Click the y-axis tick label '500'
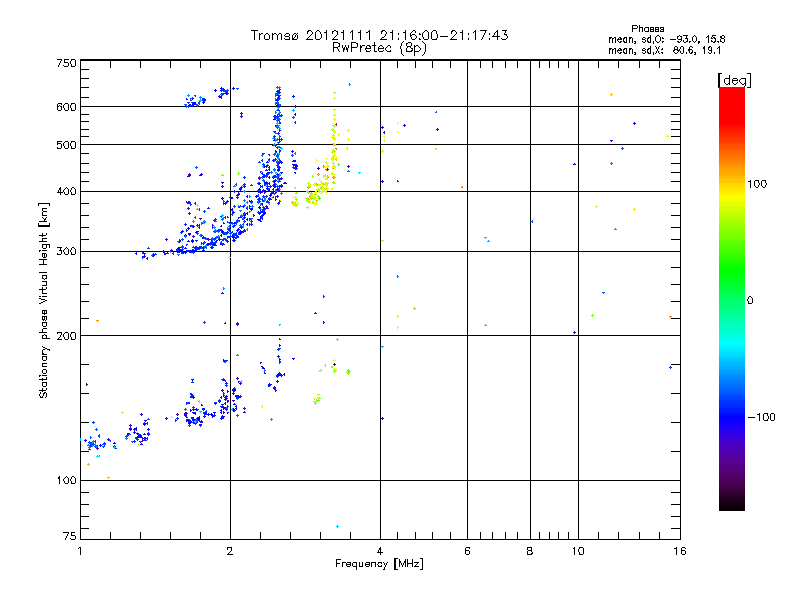 [x=66, y=145]
